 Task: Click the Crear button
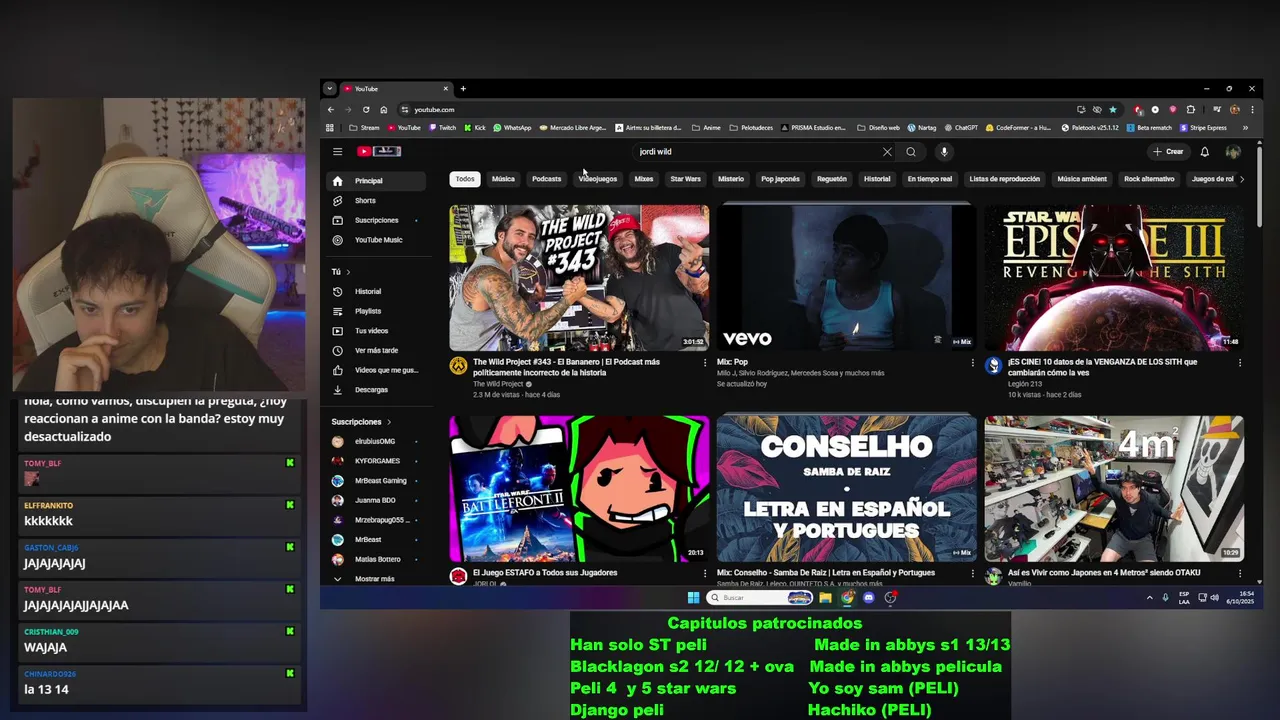click(x=1168, y=152)
